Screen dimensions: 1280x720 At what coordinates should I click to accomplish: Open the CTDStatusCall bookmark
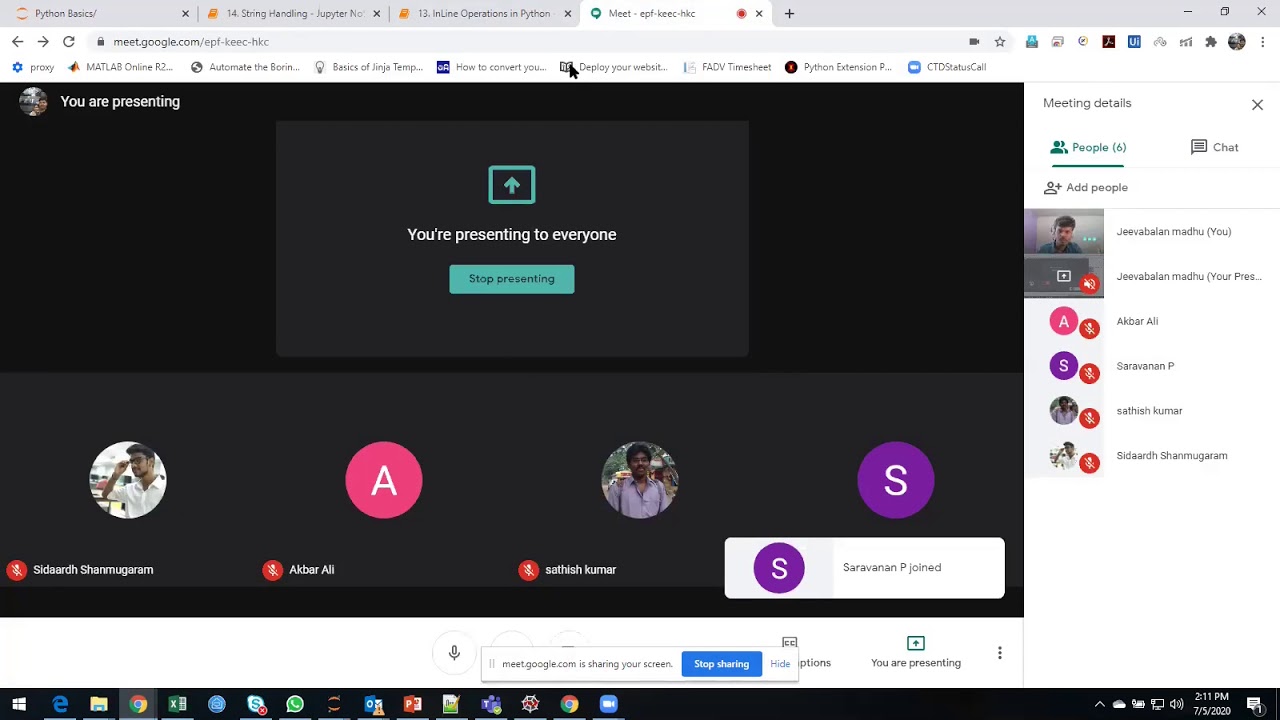947,67
